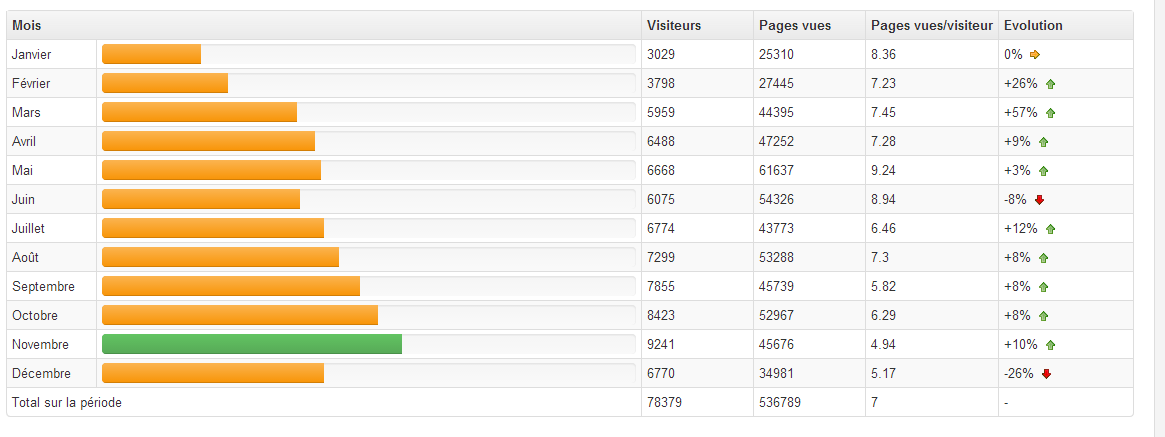
Task: Click the orange bar for Septembre
Action: 231,286
